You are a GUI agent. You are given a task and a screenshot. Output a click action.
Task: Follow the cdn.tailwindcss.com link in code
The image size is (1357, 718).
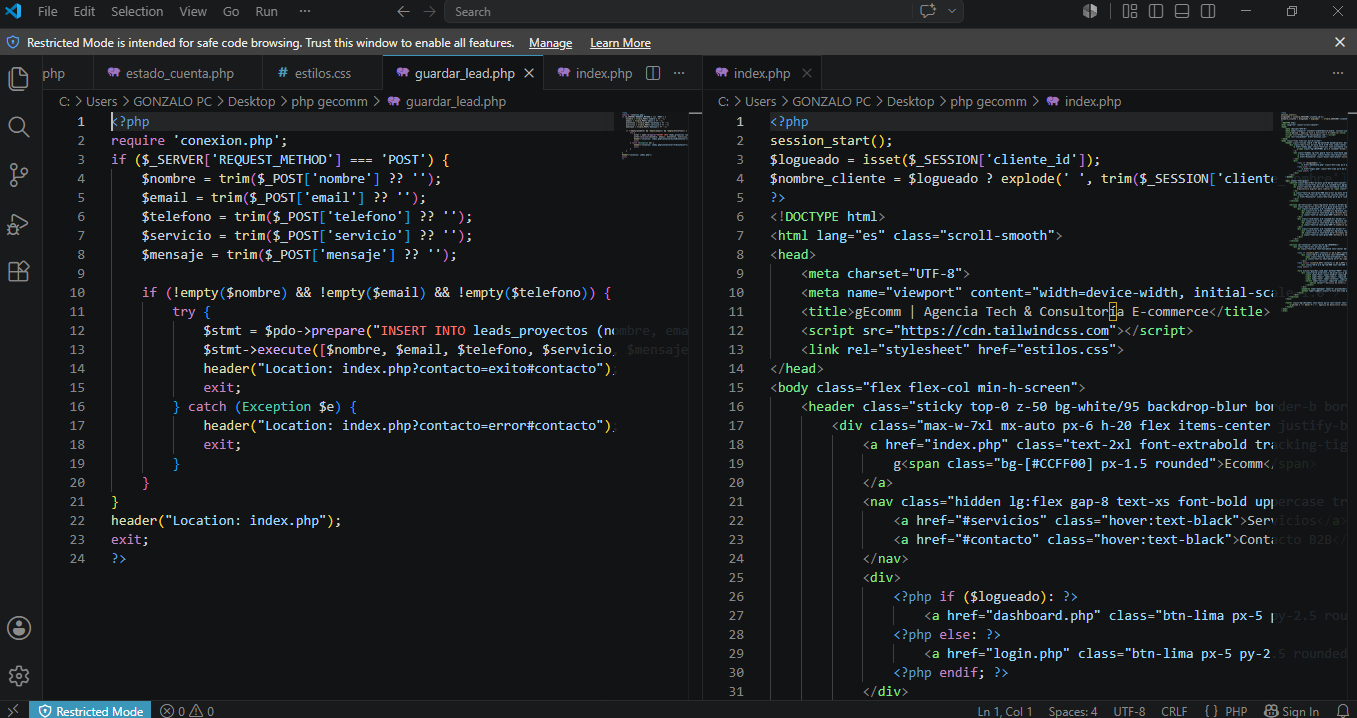1005,330
